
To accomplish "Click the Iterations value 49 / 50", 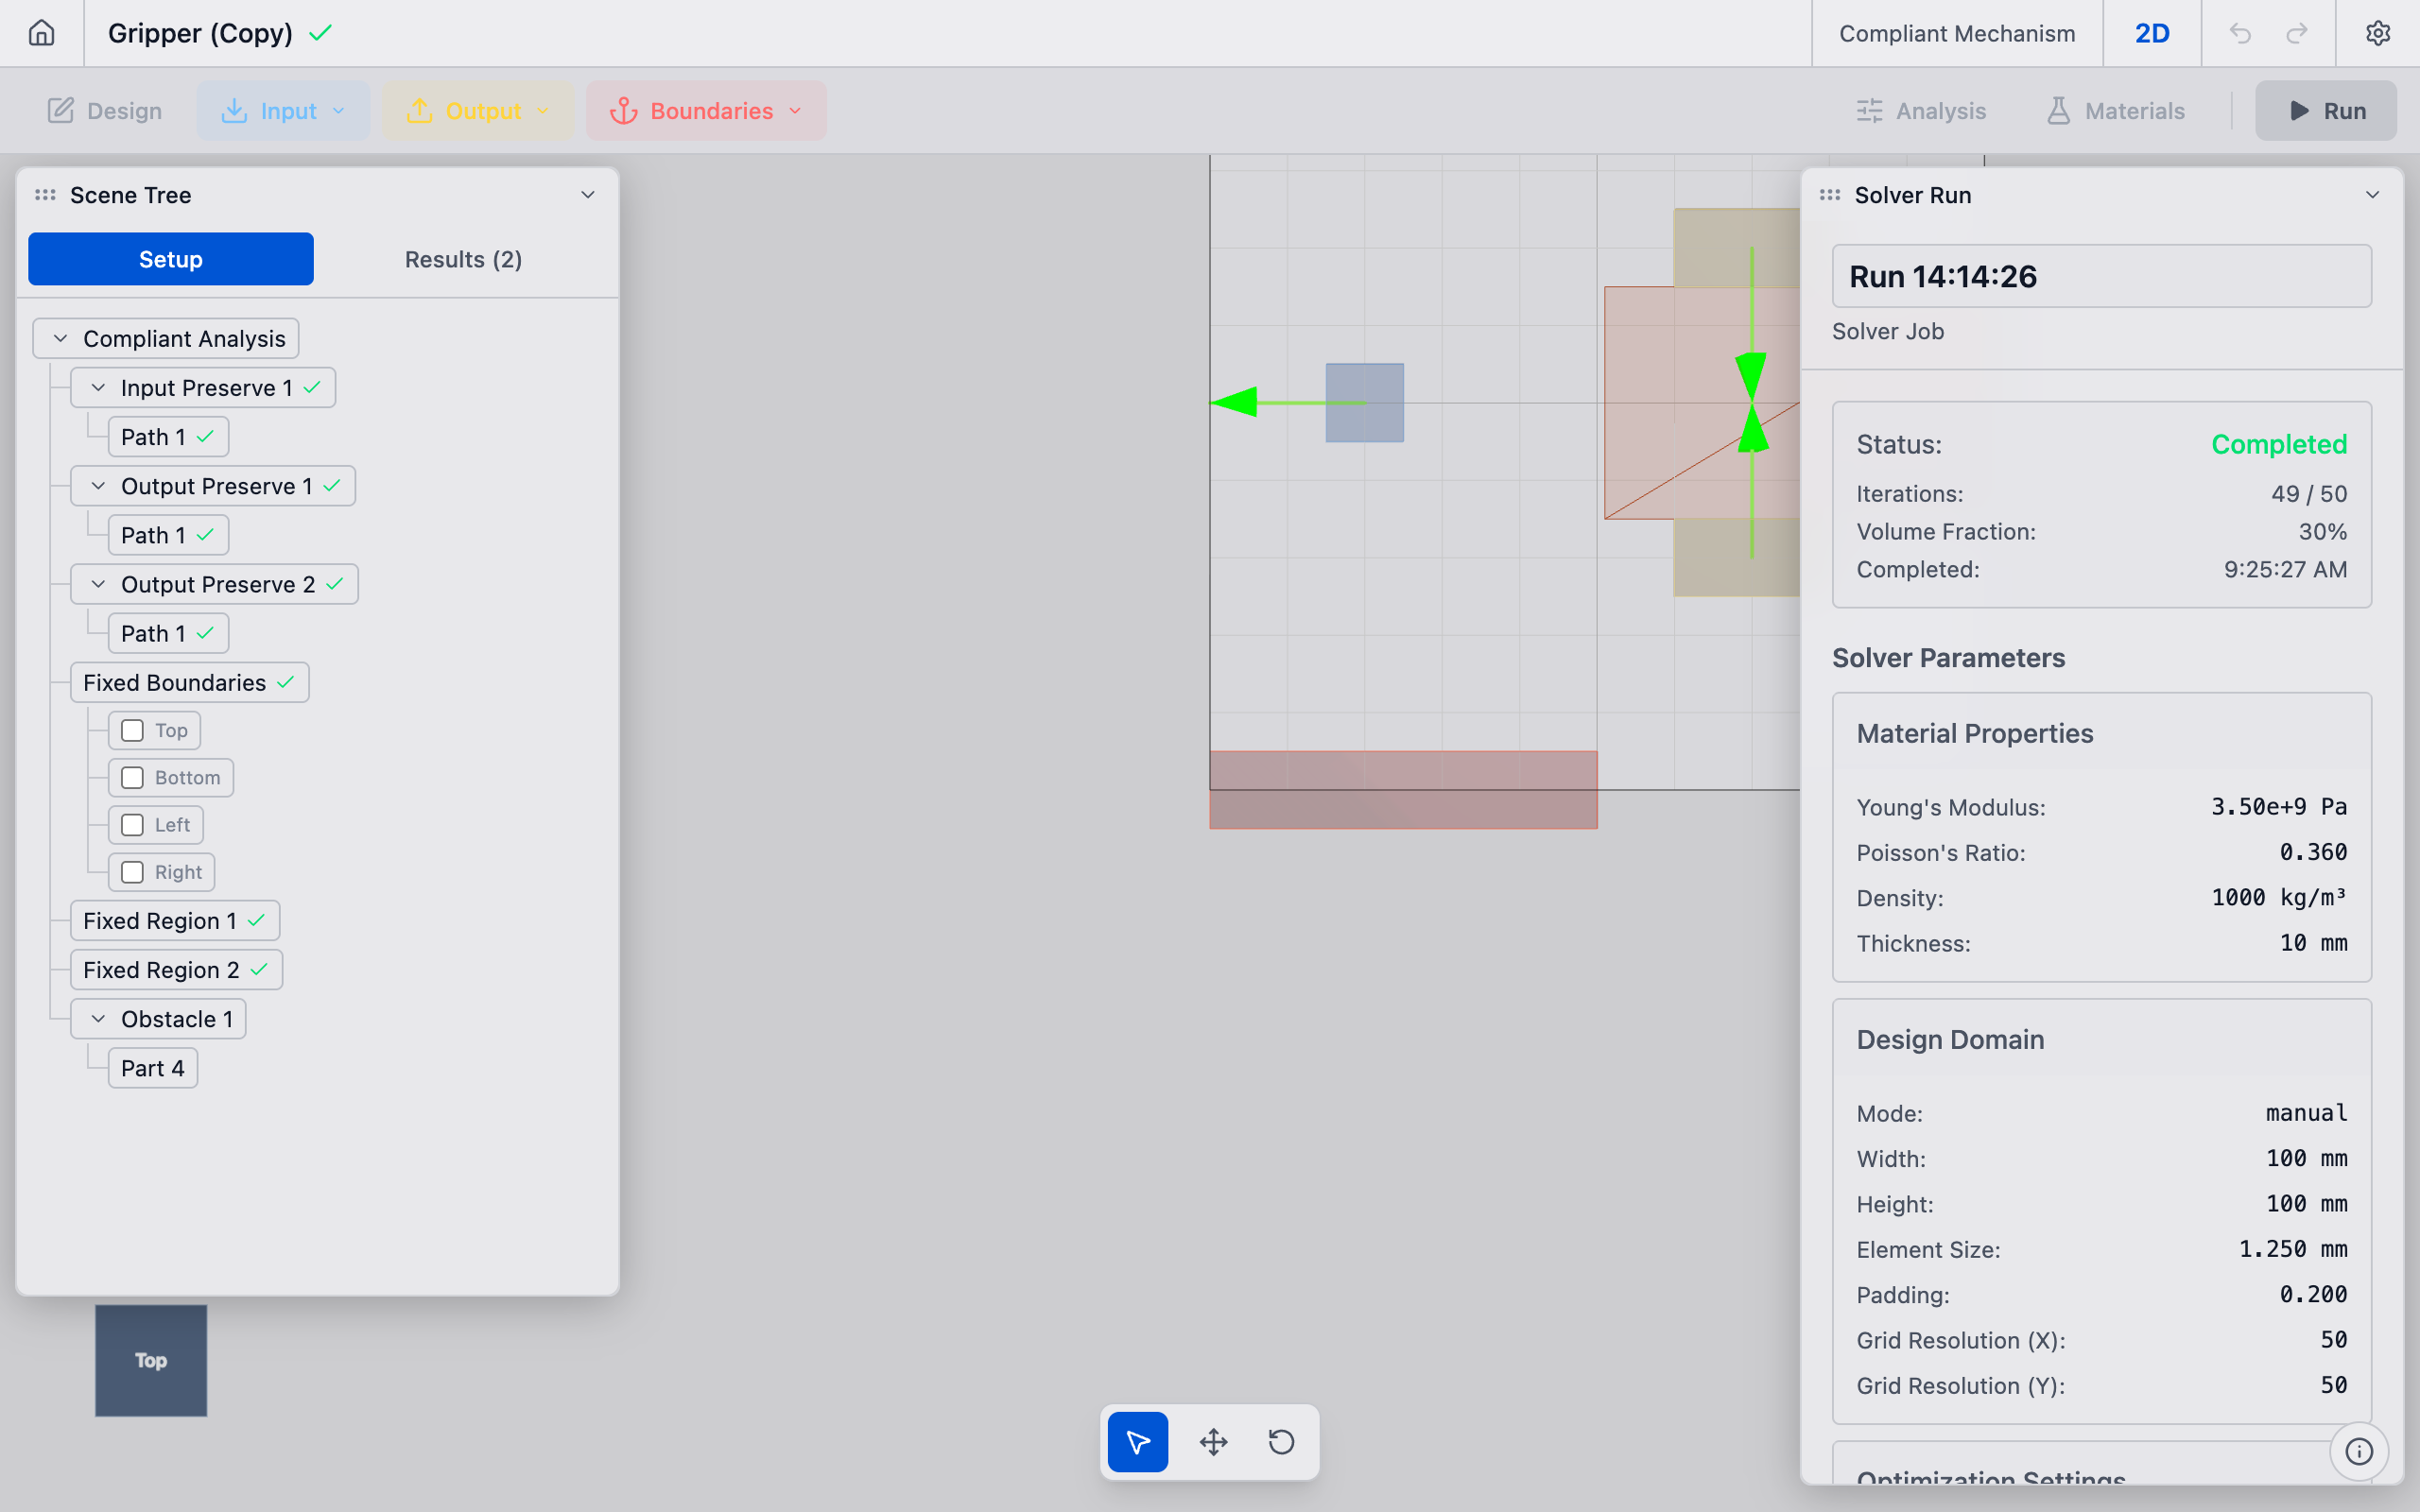I will 2308,494.
